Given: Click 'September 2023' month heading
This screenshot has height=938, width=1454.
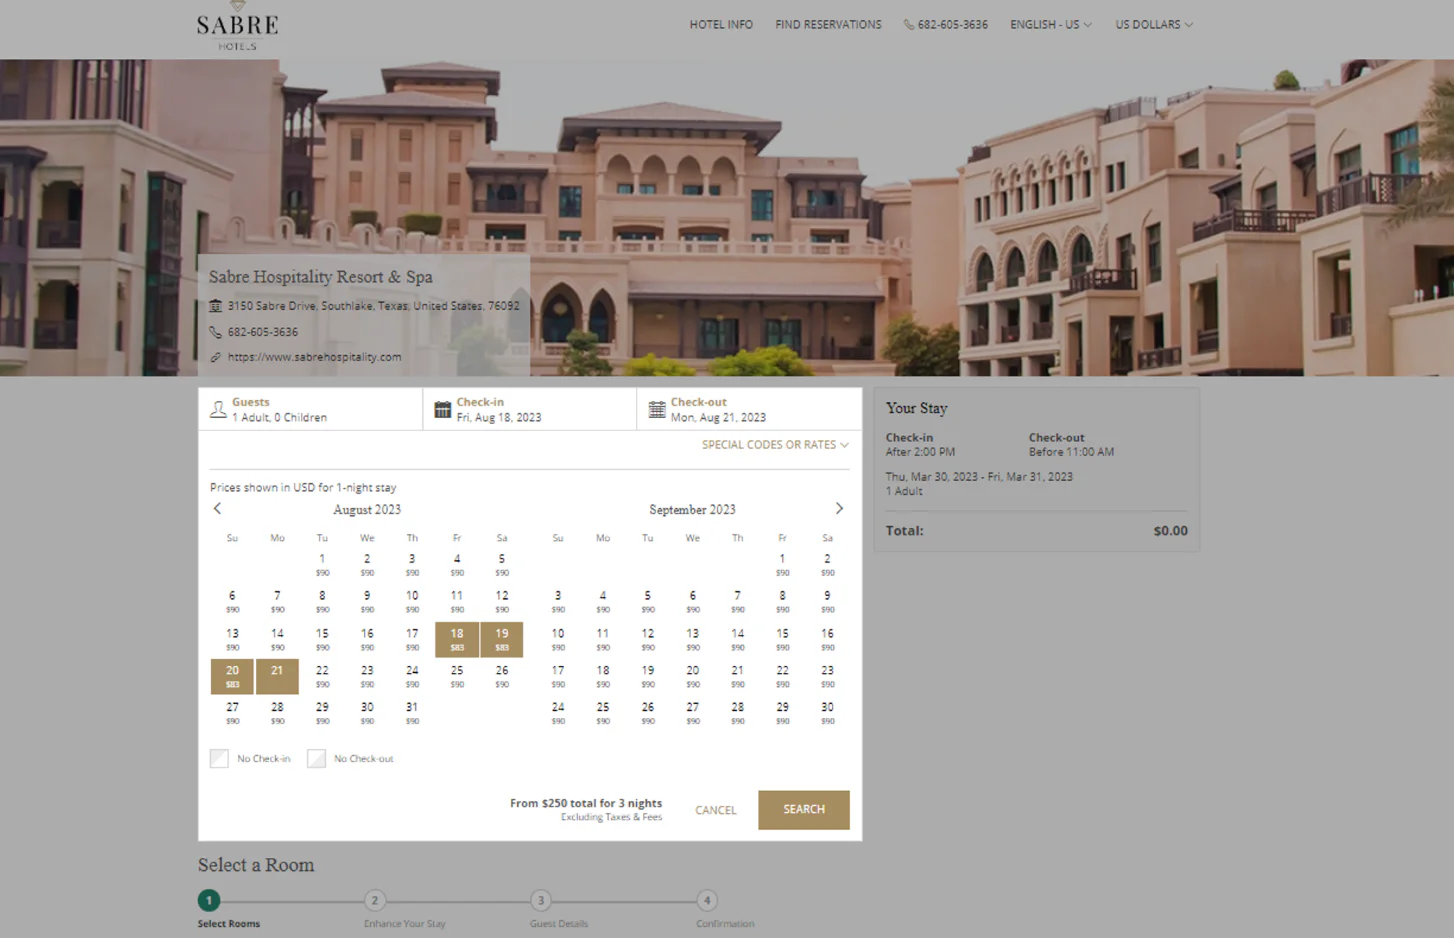Looking at the screenshot, I should [692, 510].
